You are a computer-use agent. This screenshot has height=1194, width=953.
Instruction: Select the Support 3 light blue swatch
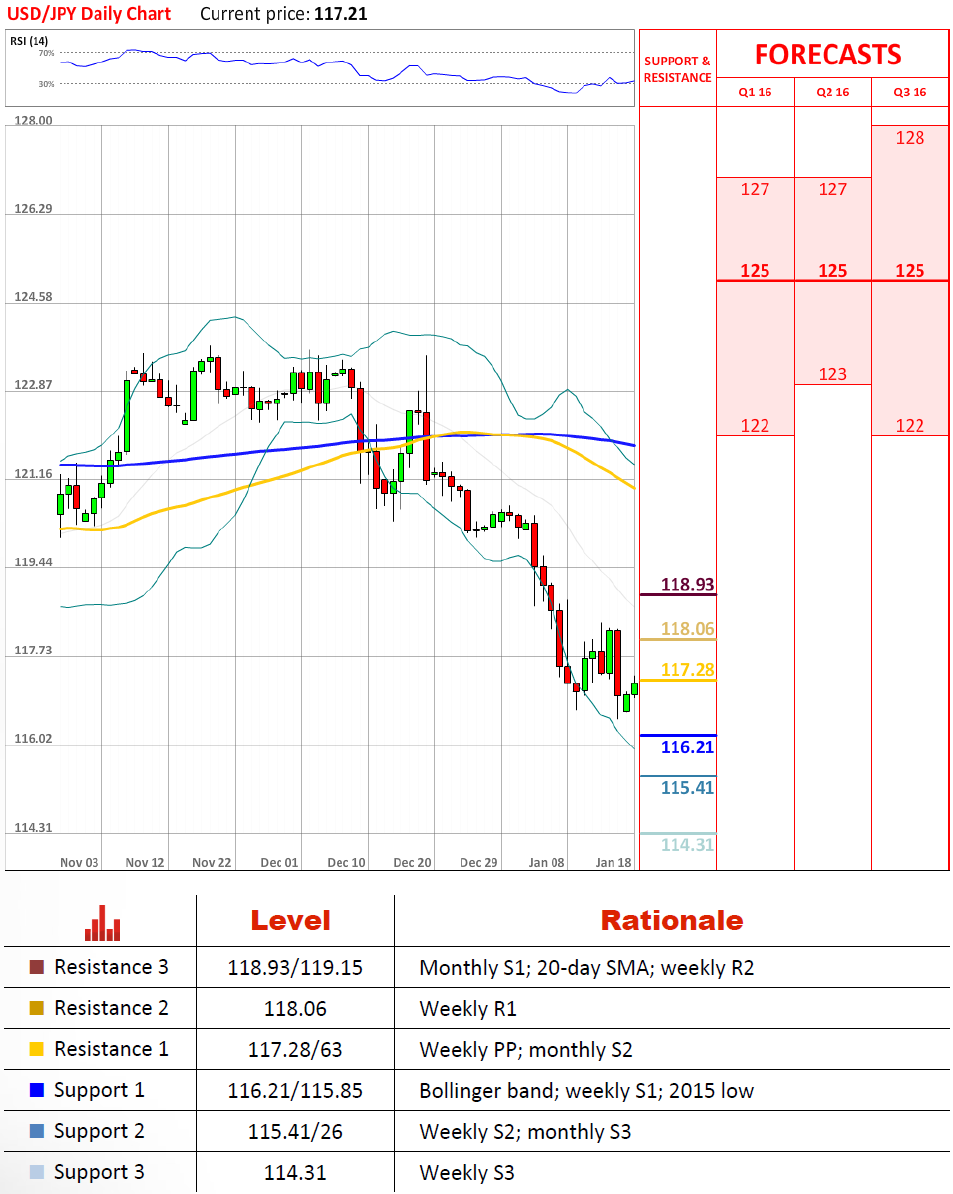coord(37,1172)
